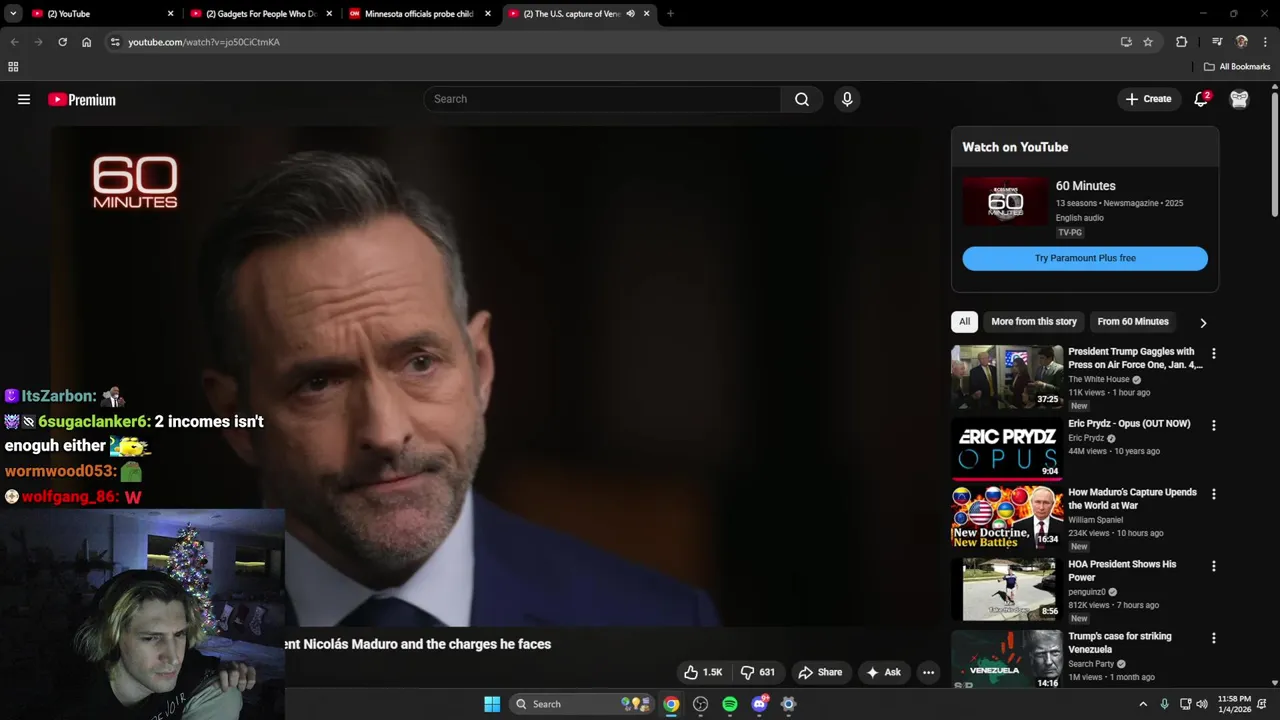Open the All Bookmarks folder
Image resolution: width=1280 pixels, height=720 pixels.
click(x=1237, y=67)
